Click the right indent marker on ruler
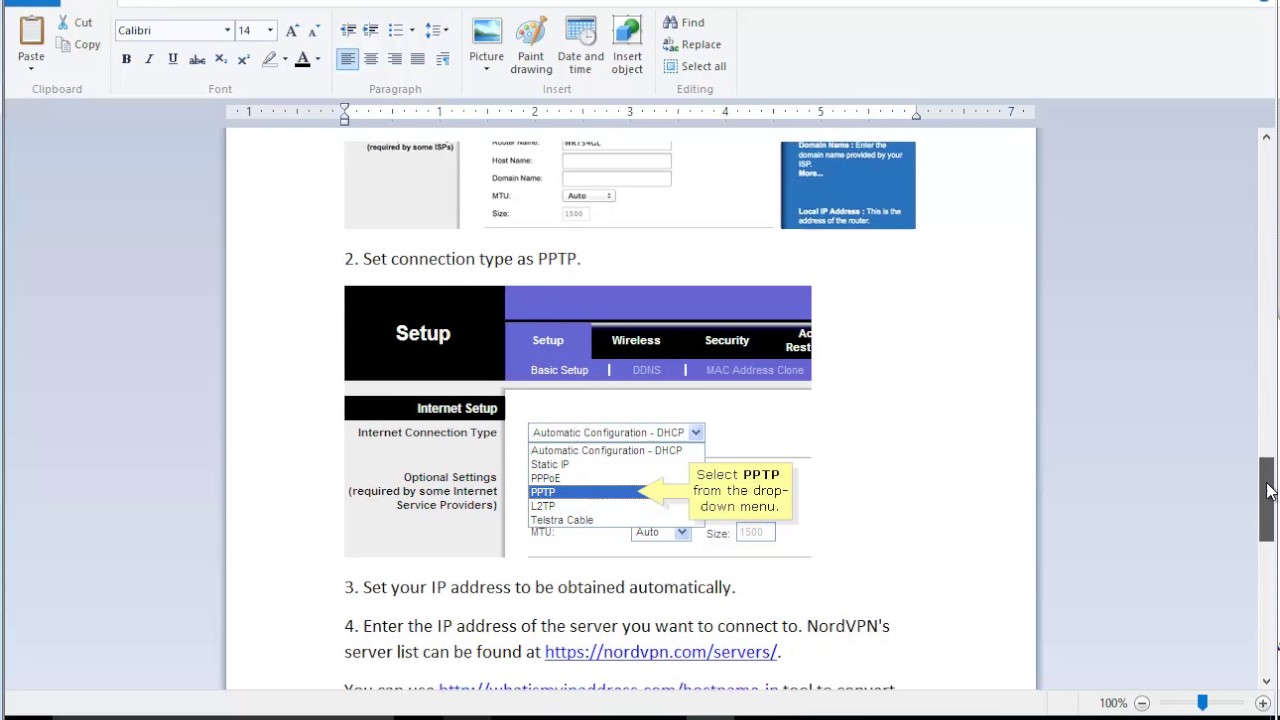The image size is (1280, 720). coord(915,116)
